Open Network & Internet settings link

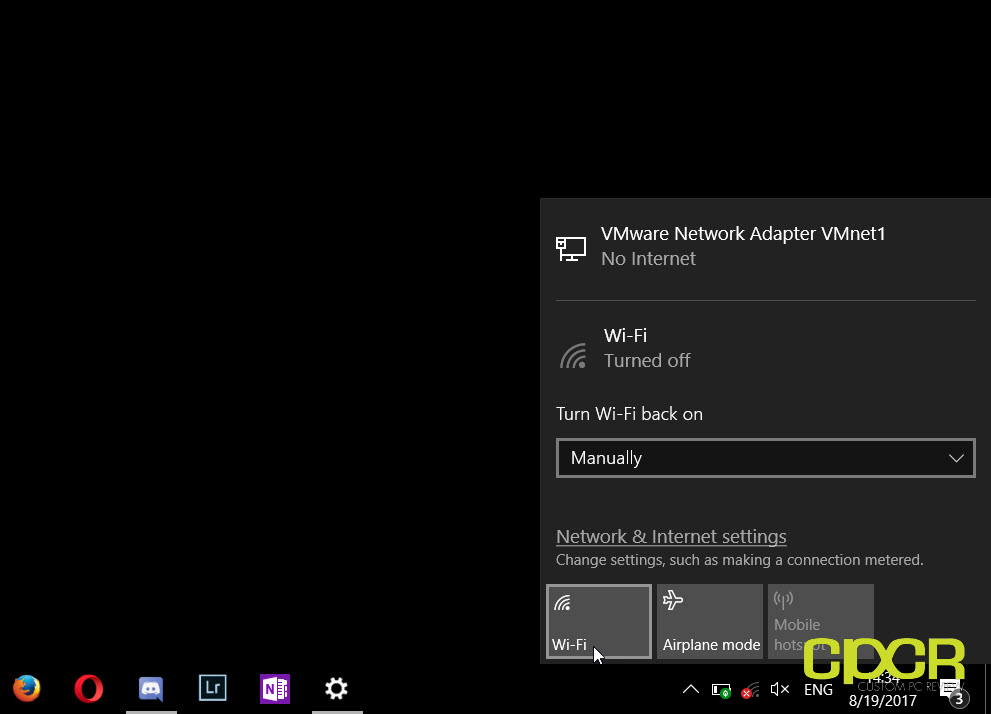click(671, 537)
